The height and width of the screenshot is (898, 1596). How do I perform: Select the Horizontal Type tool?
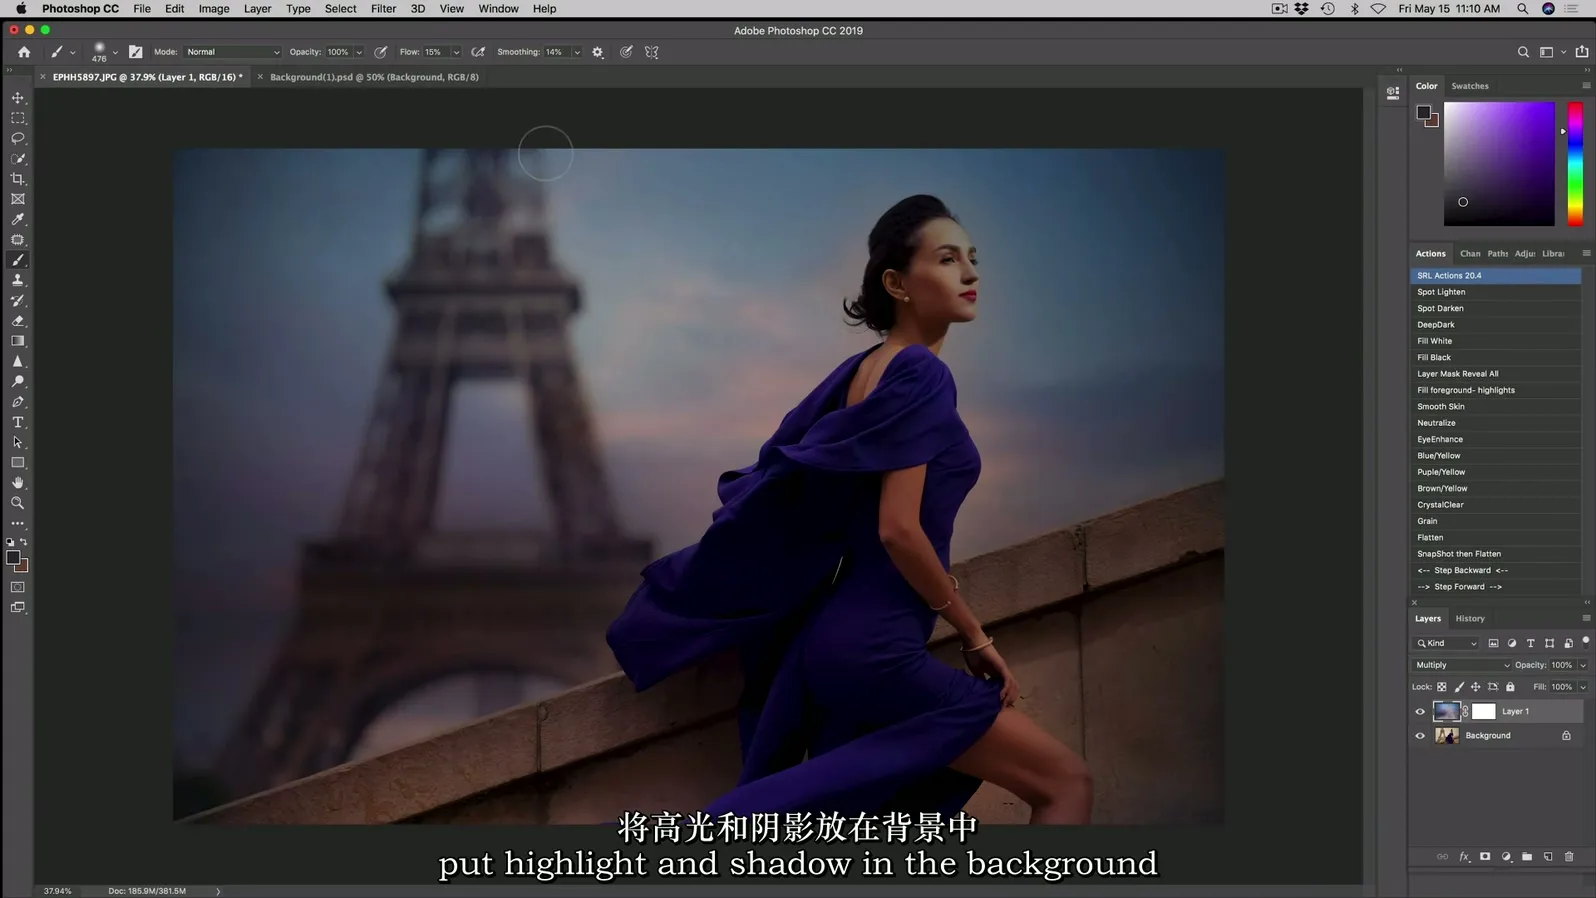point(18,422)
